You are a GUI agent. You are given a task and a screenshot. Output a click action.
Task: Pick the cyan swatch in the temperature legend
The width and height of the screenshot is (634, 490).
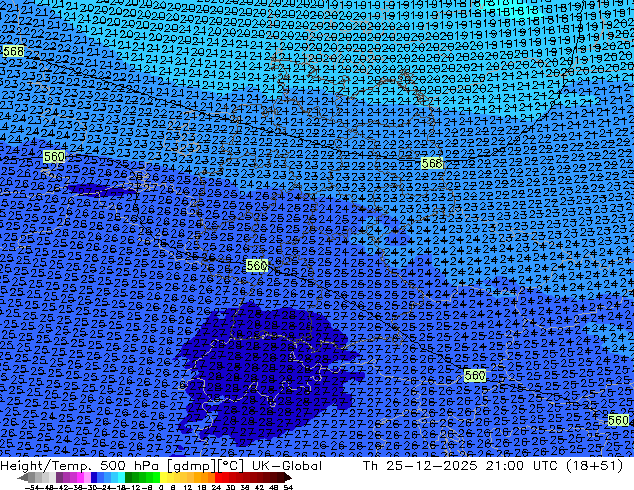click(x=121, y=477)
